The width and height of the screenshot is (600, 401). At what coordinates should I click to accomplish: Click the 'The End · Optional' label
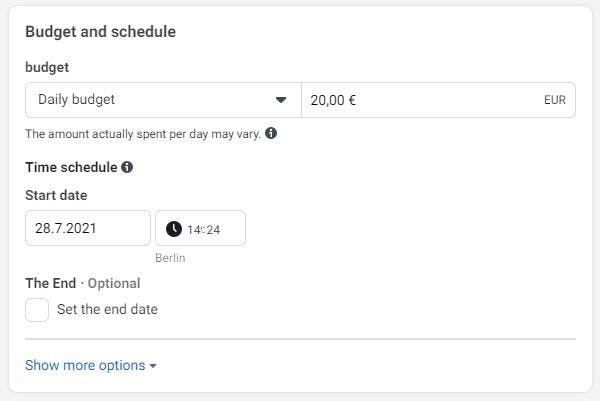pos(82,283)
